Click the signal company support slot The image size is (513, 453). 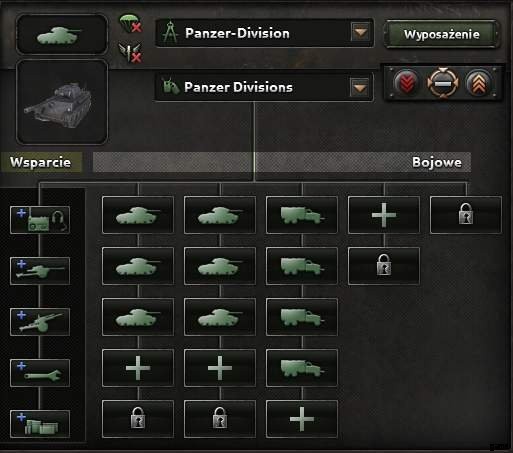40,220
